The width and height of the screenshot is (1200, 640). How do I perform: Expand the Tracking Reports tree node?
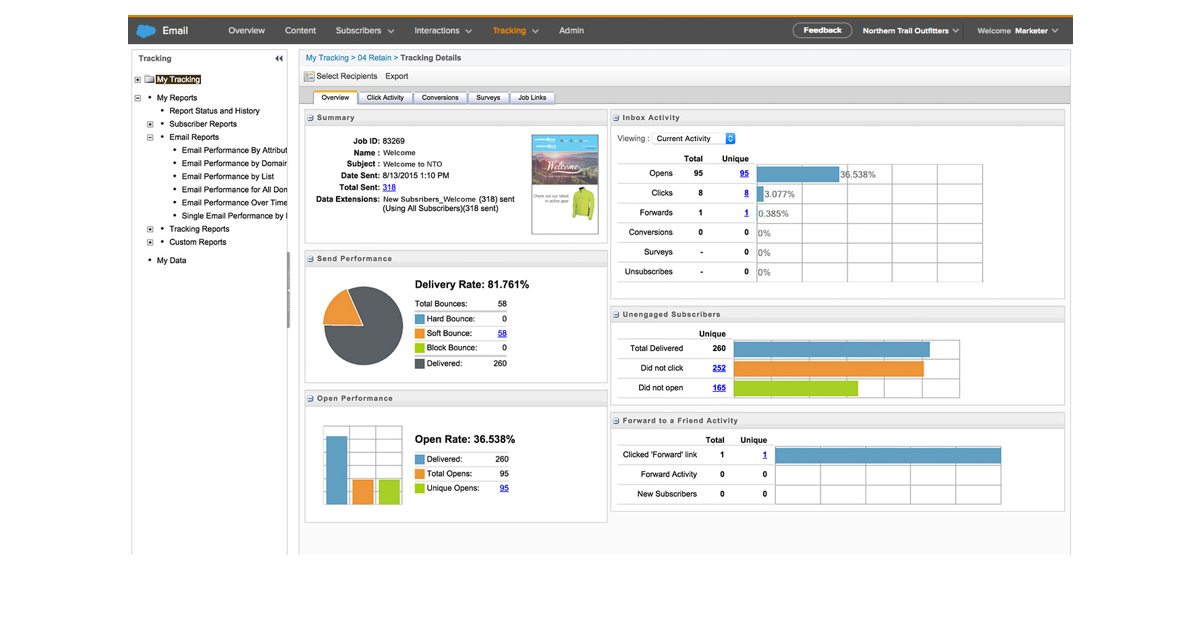150,229
